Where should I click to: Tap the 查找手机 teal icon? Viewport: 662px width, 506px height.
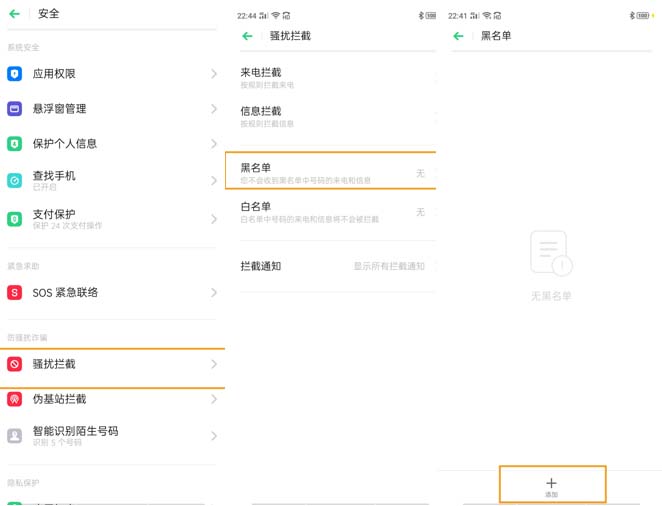[x=15, y=181]
